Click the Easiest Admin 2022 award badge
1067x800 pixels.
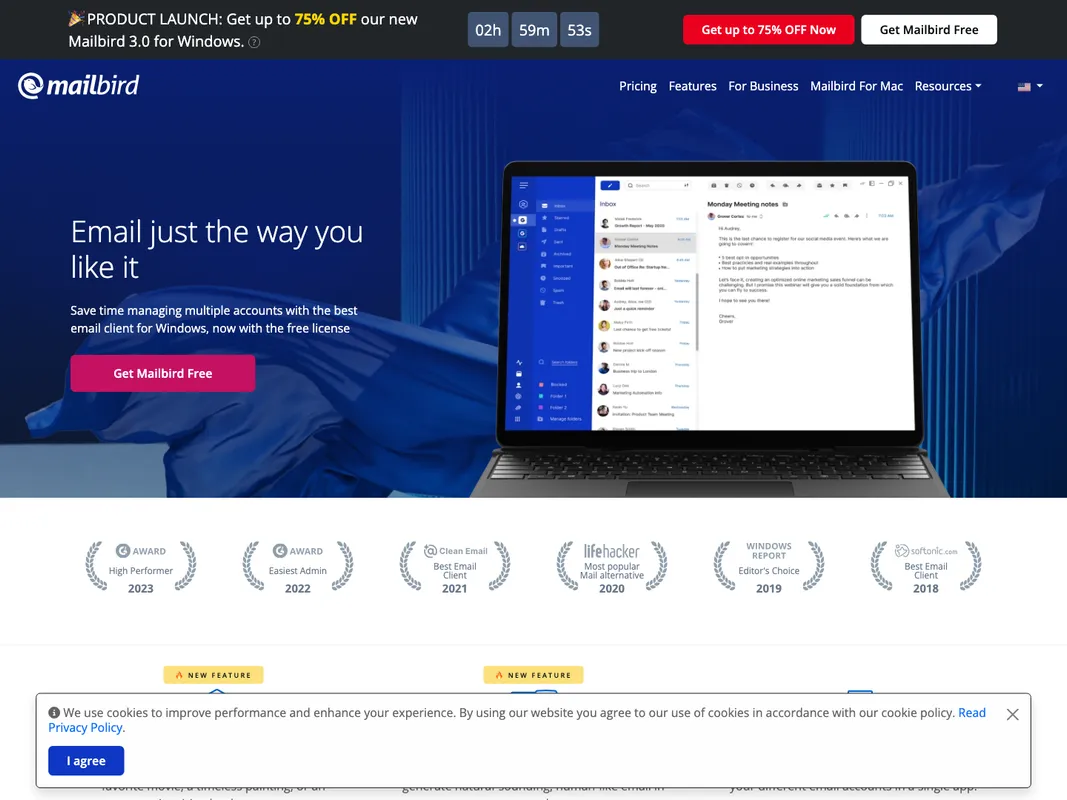tap(298, 567)
